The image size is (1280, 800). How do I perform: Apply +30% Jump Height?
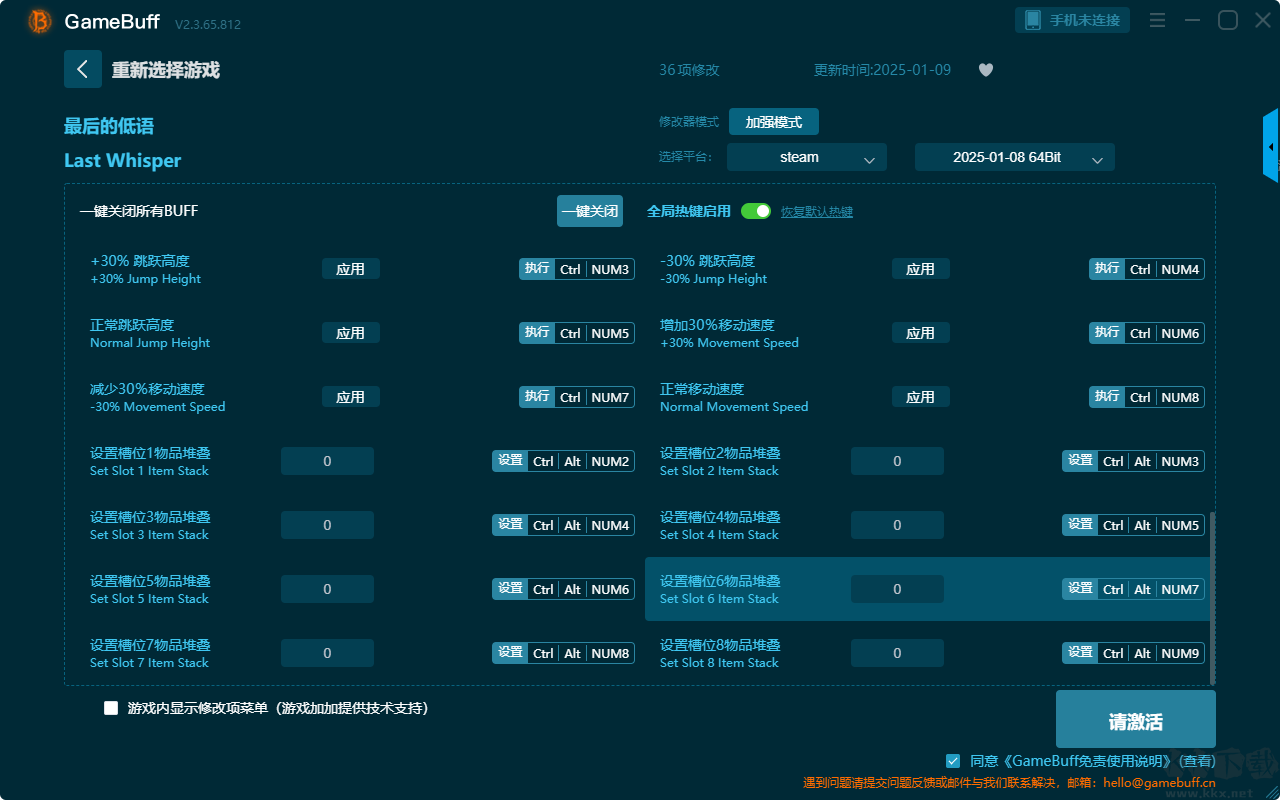pyautogui.click(x=351, y=269)
